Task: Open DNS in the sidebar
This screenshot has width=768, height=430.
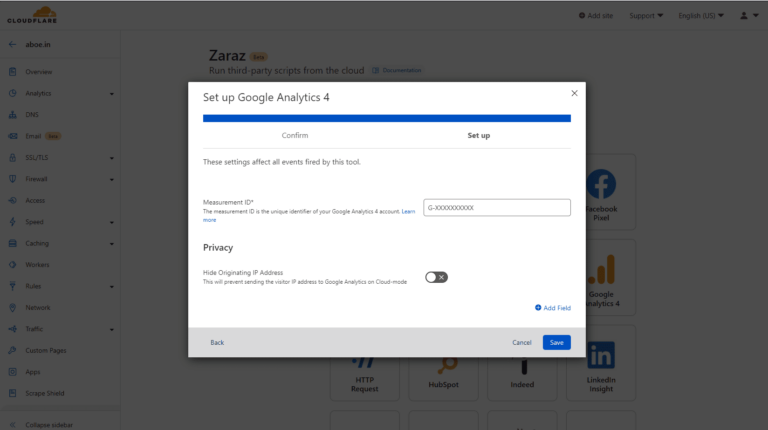Action: (x=32, y=115)
